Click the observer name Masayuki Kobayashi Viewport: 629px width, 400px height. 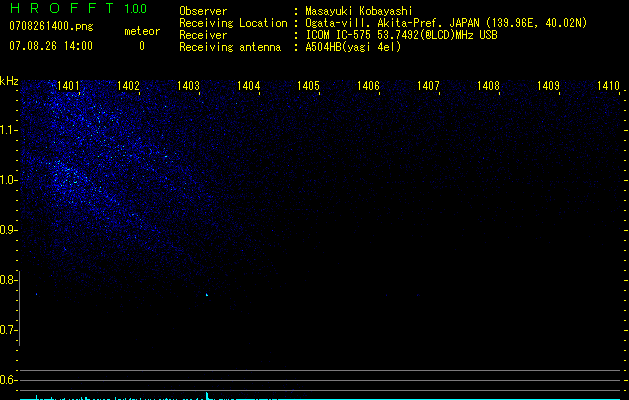[359, 11]
